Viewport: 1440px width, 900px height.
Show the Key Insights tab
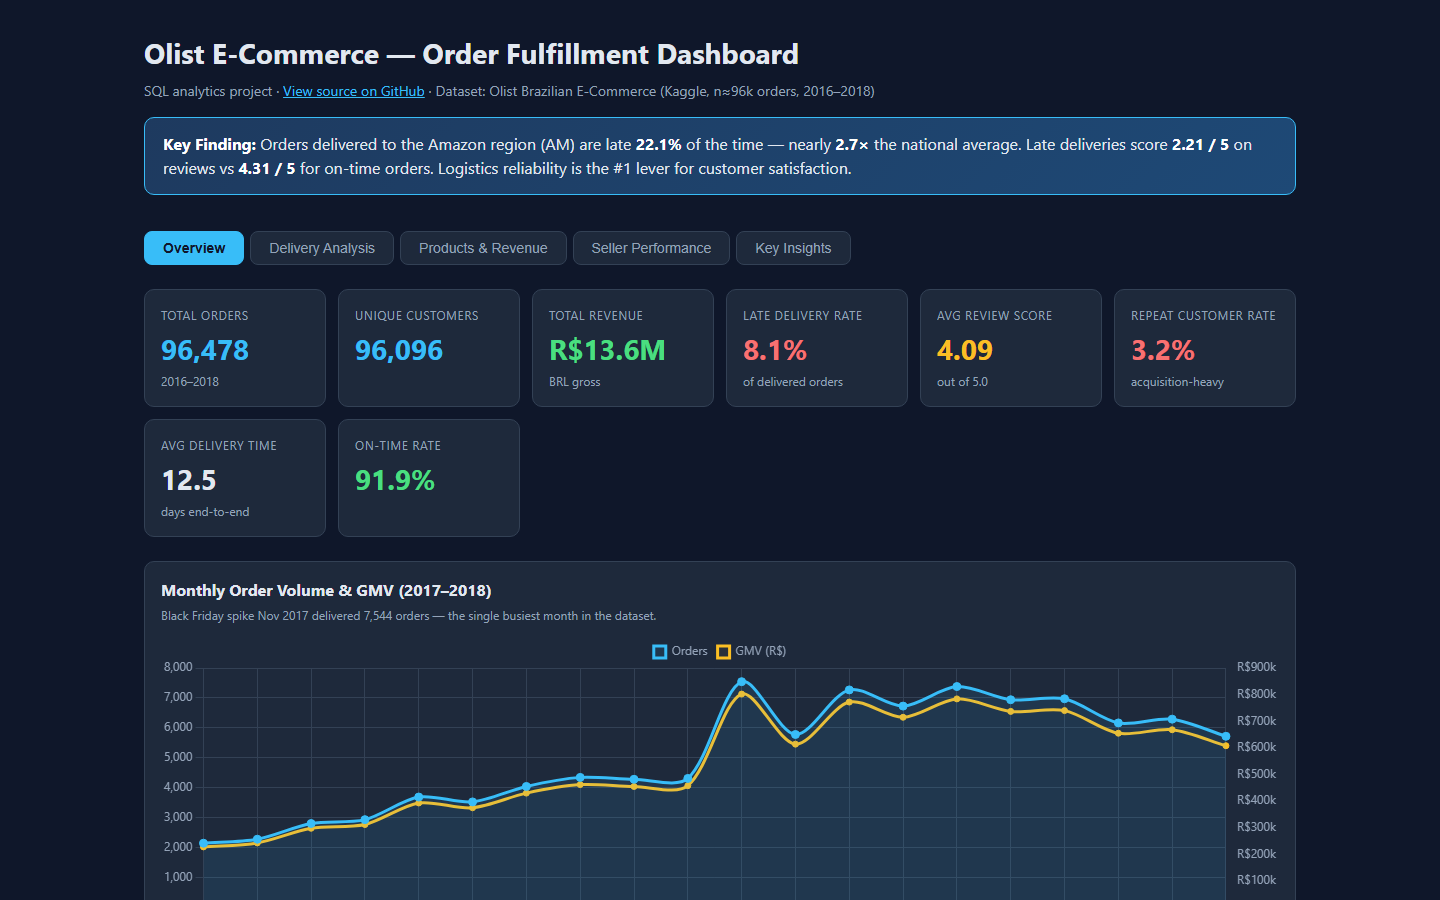coord(793,248)
